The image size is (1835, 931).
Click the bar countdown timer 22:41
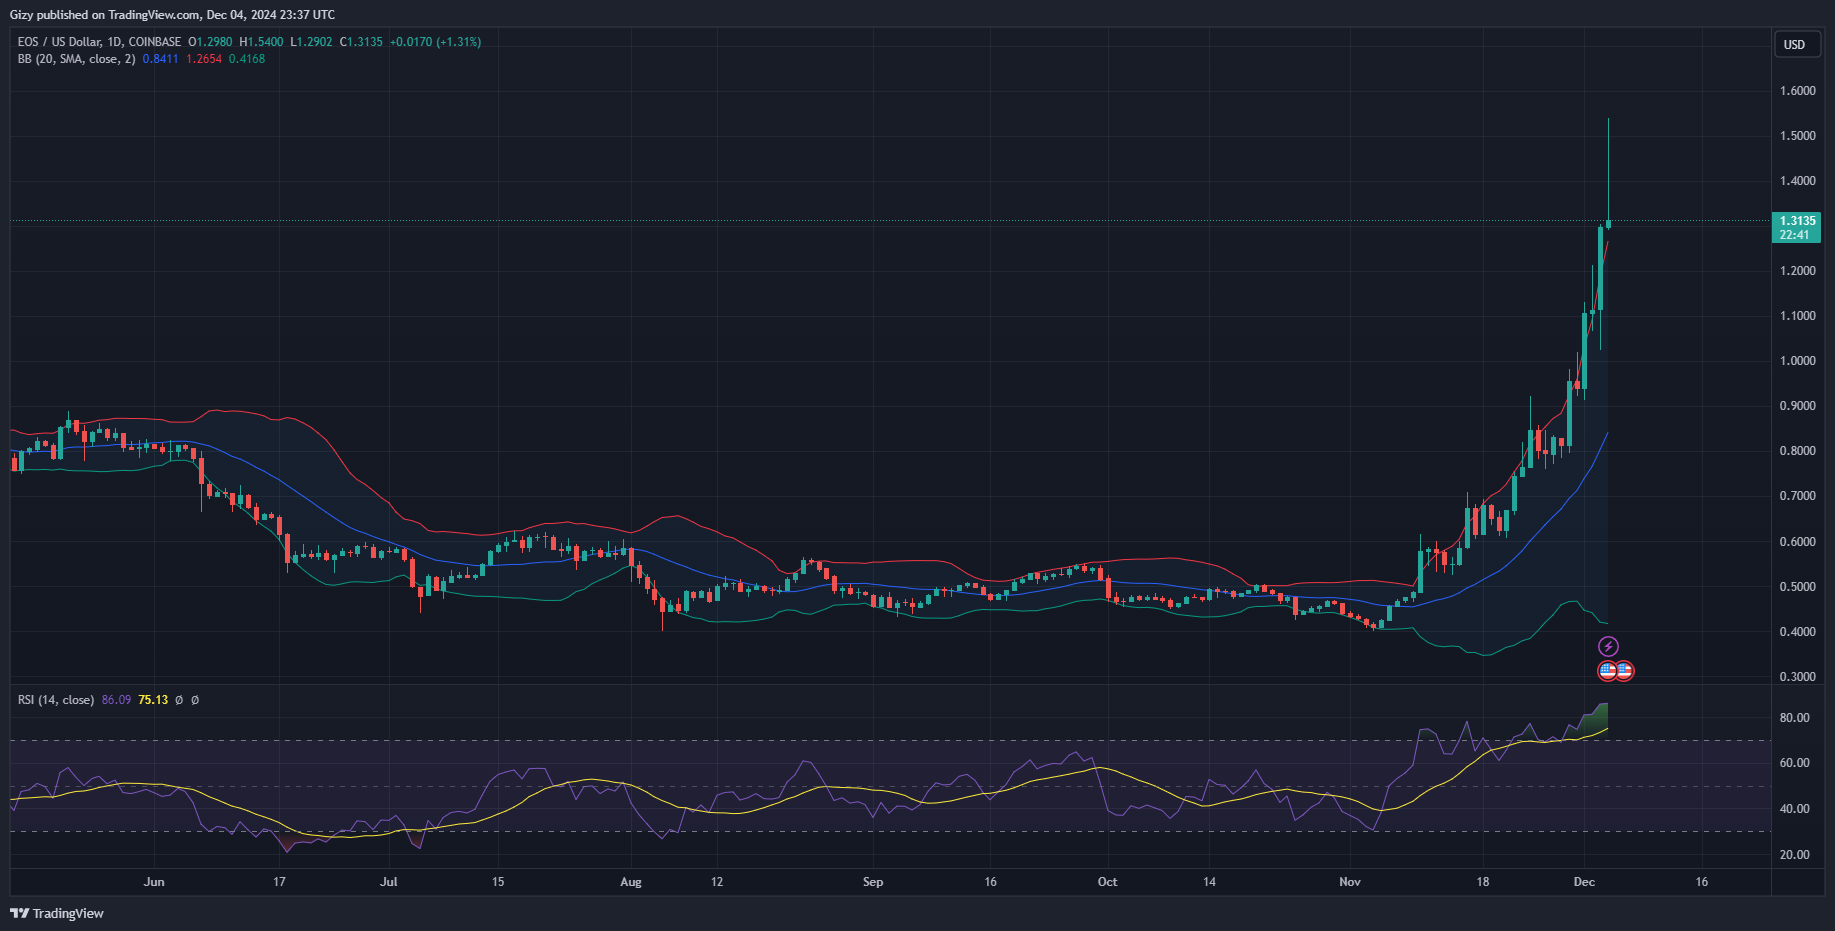(1794, 235)
